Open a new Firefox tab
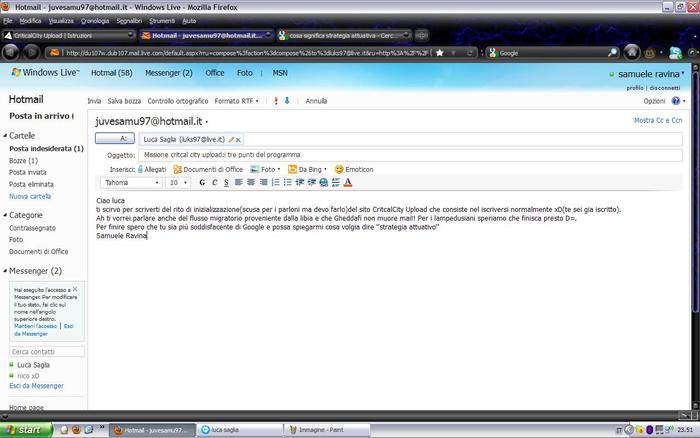This screenshot has height=438, width=700. point(421,35)
